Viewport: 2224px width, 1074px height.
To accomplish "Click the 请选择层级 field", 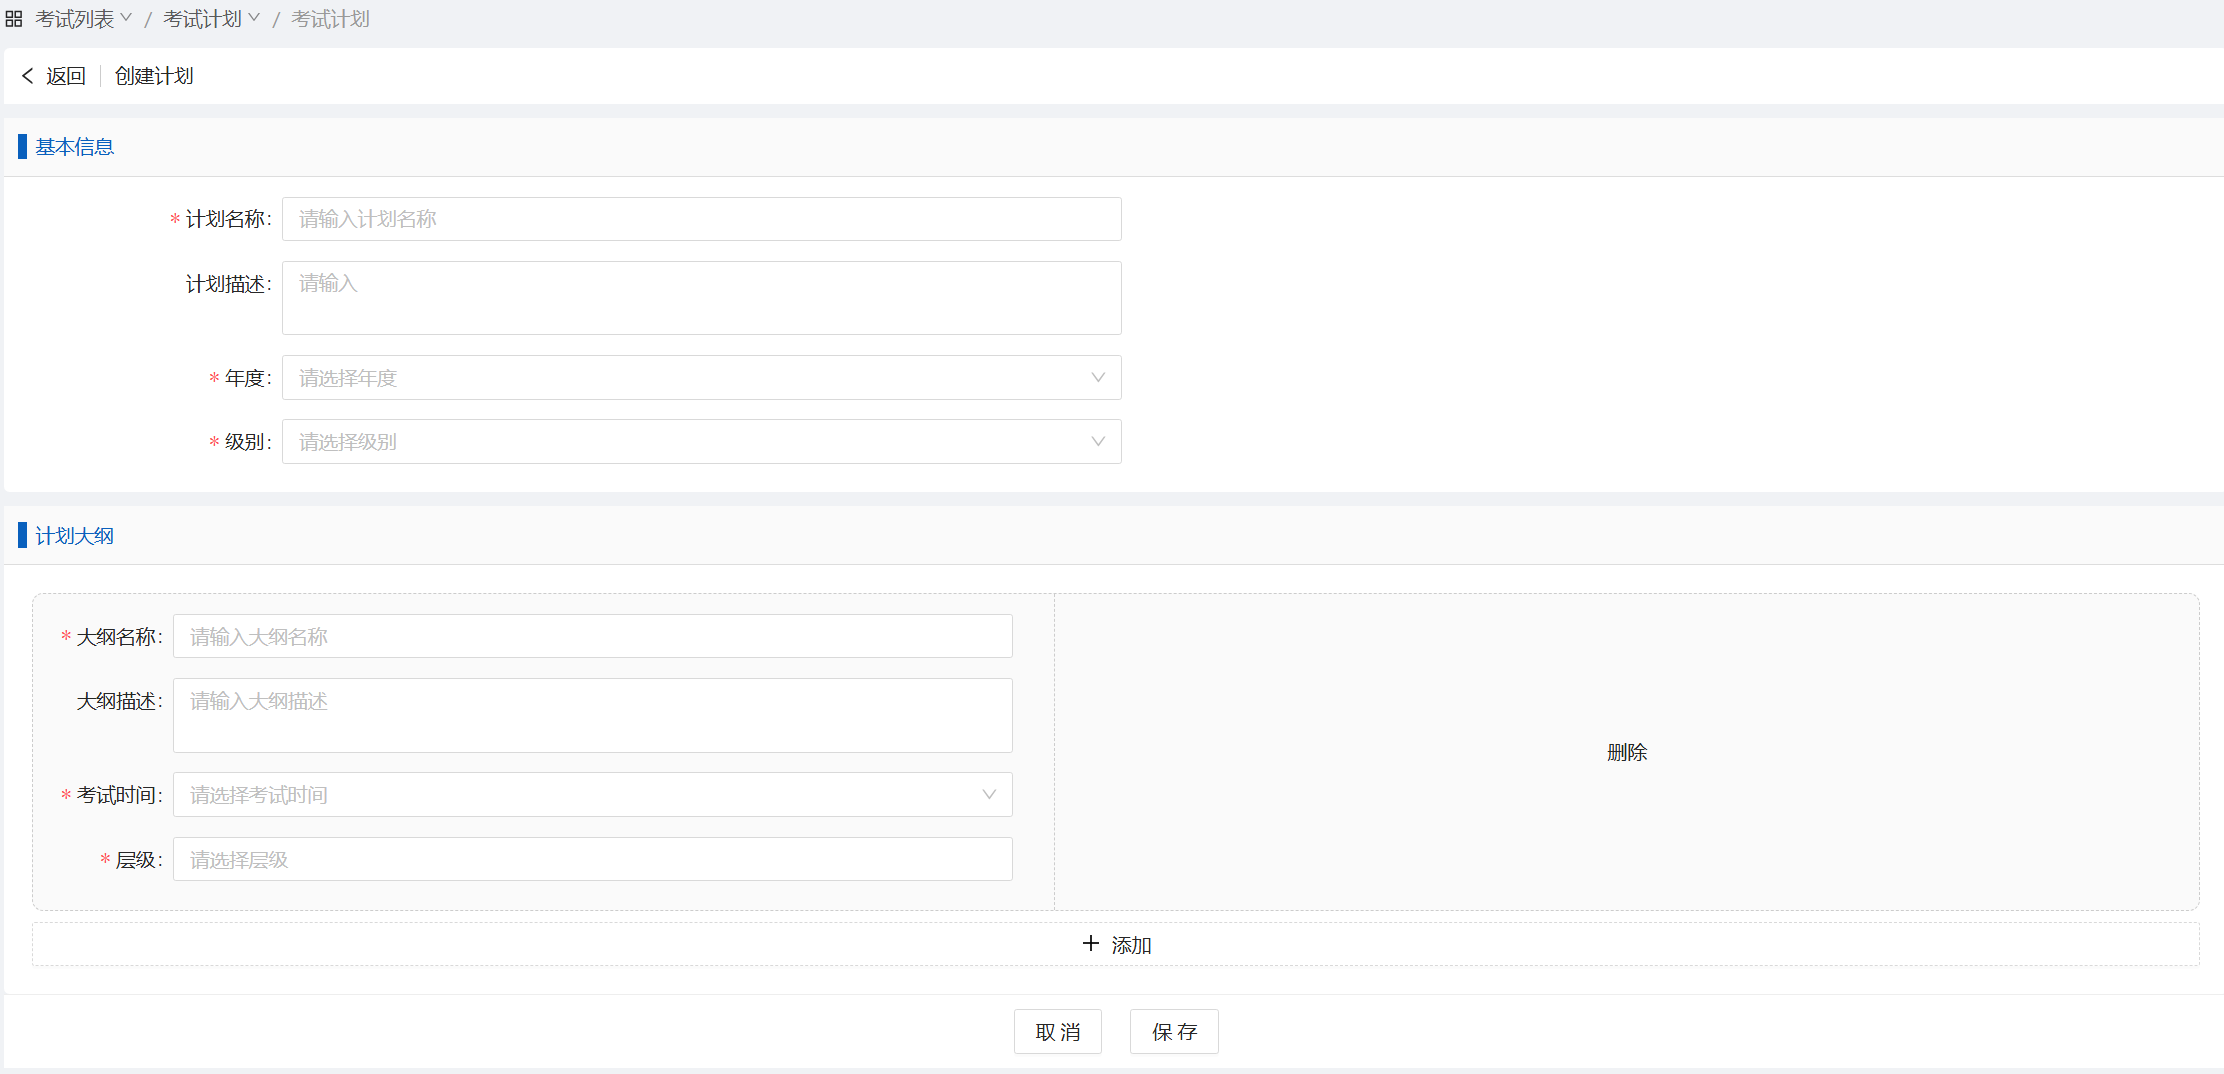I will click(592, 860).
